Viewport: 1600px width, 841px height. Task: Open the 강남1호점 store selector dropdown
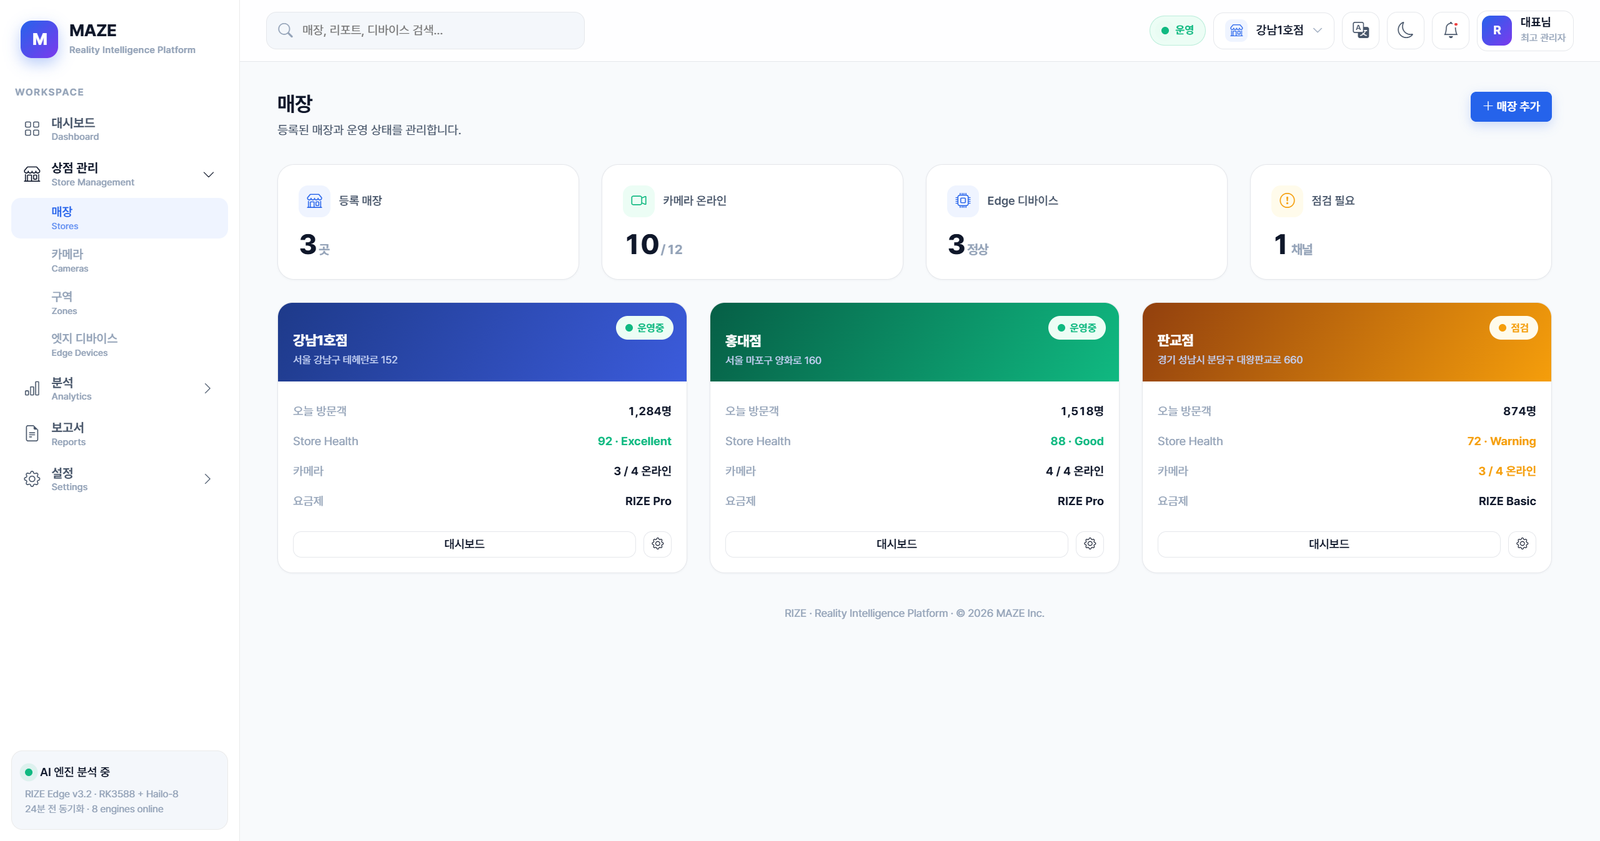(1273, 30)
